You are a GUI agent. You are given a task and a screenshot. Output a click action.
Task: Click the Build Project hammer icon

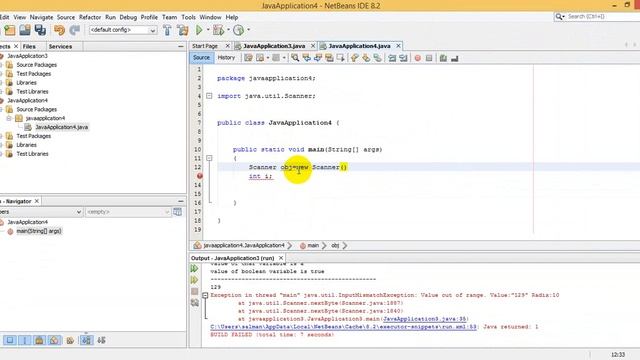pos(167,30)
